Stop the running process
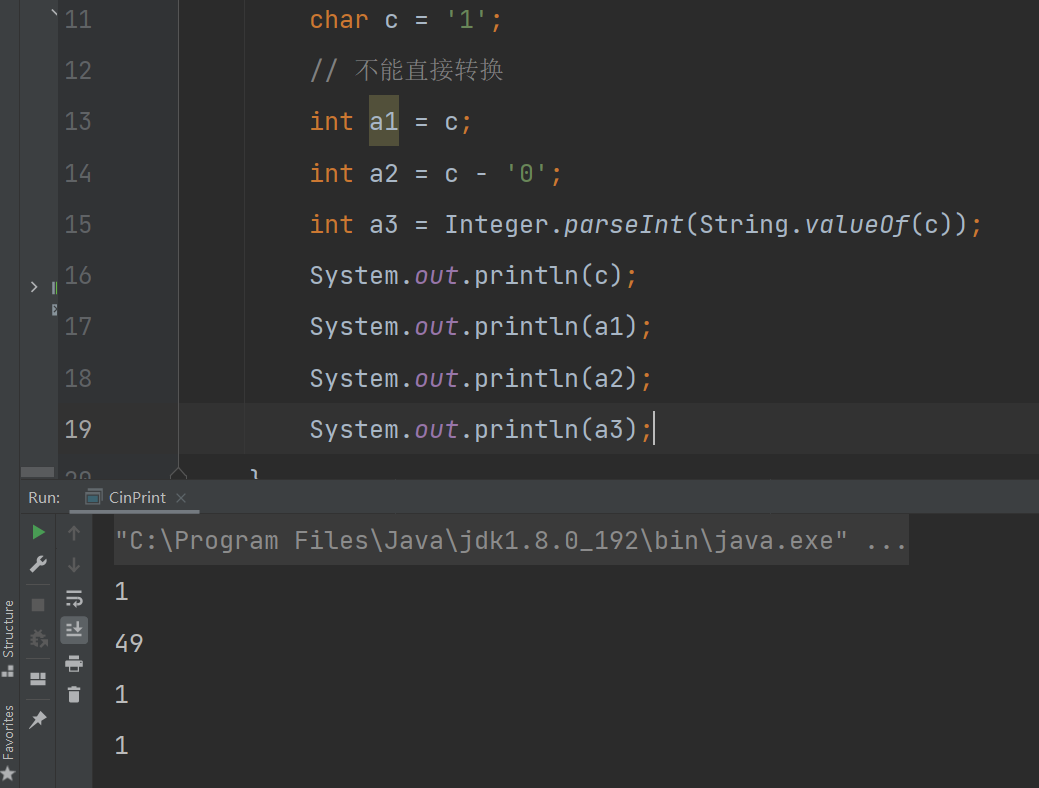This screenshot has height=788, width=1039. 37,603
